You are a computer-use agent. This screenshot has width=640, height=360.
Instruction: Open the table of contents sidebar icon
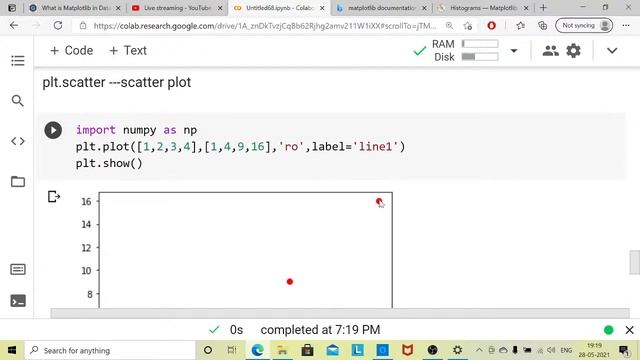18,61
